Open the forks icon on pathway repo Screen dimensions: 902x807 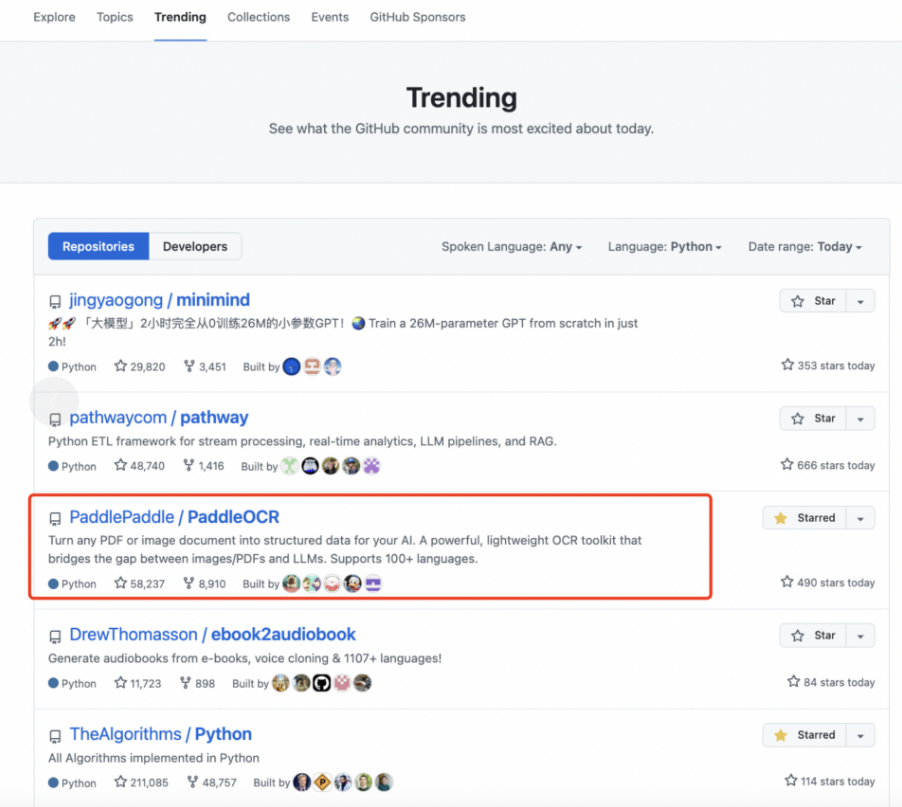[188, 465]
